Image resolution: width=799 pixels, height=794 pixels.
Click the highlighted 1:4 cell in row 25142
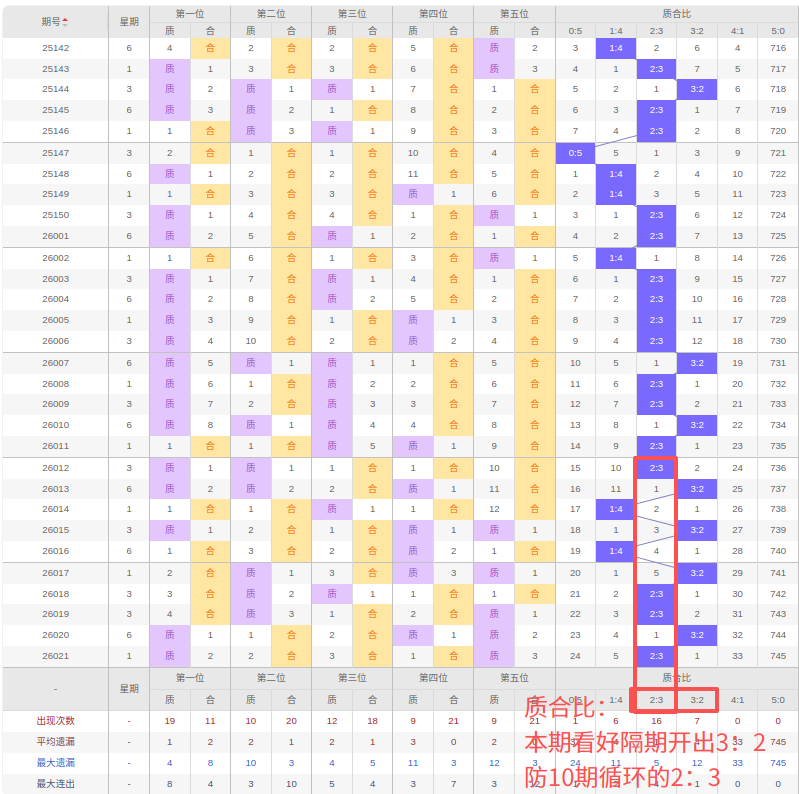click(x=616, y=48)
